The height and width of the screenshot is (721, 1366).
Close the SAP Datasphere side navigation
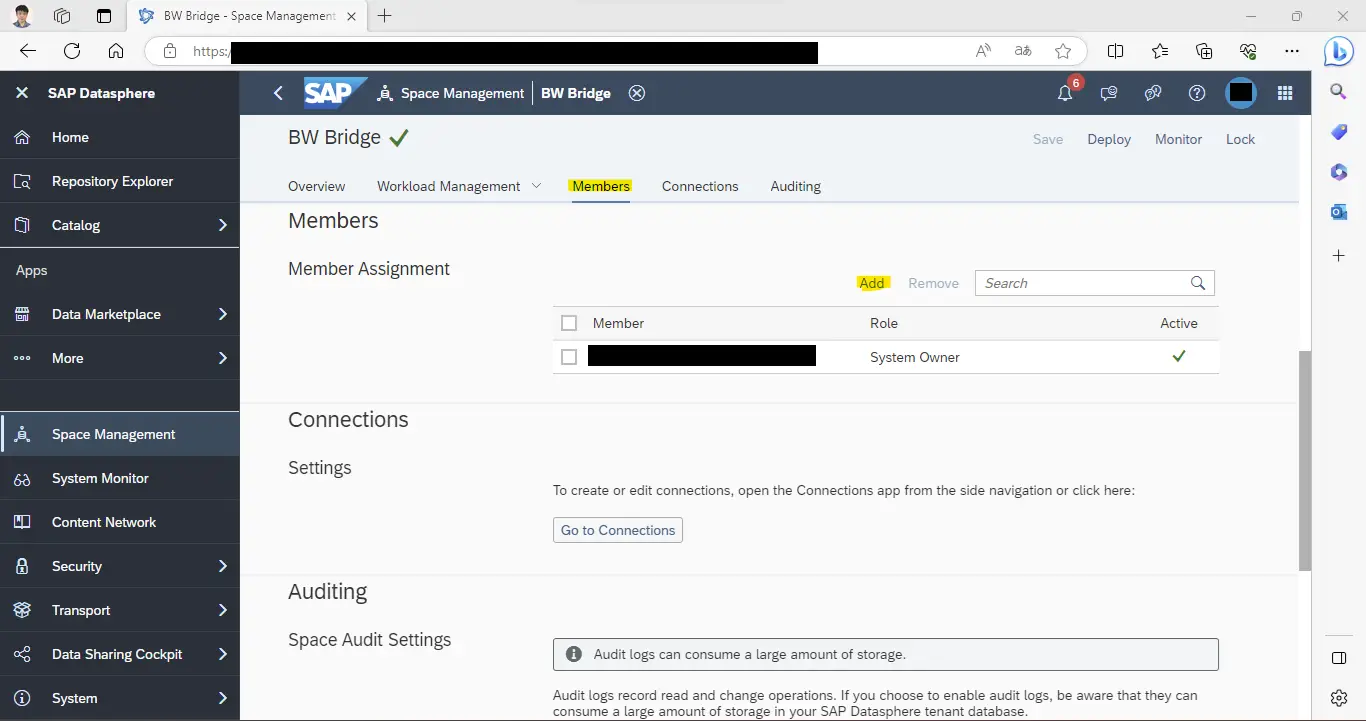[x=22, y=93]
